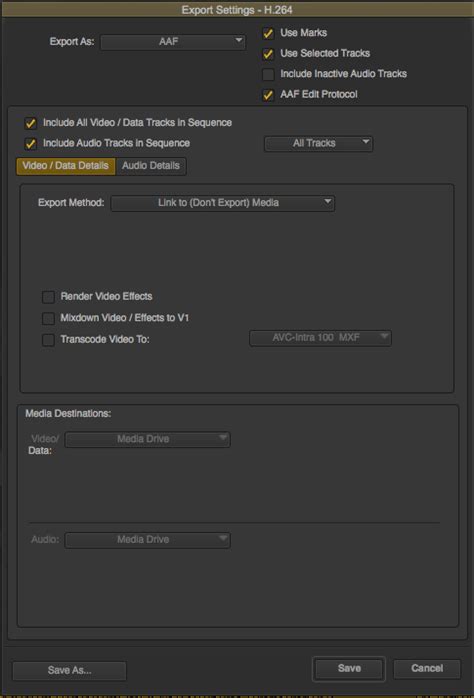
Task: Click the Media Destinations label
Action: tap(68, 414)
